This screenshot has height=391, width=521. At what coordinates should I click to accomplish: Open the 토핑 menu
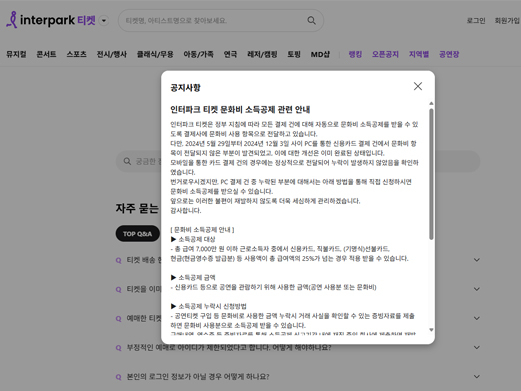click(294, 54)
